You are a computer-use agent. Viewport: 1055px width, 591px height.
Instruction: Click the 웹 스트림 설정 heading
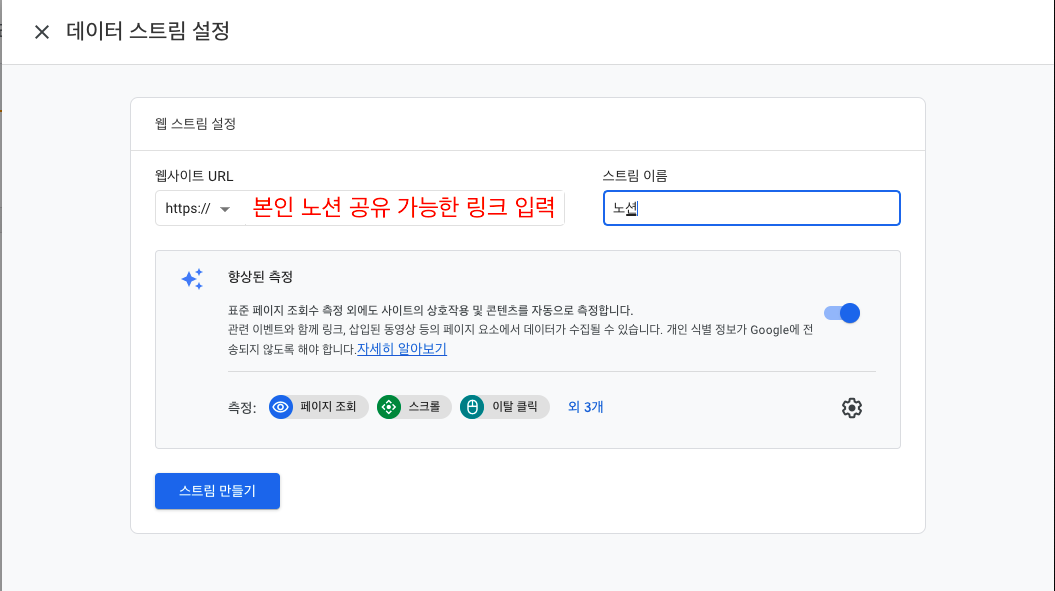pos(195,124)
